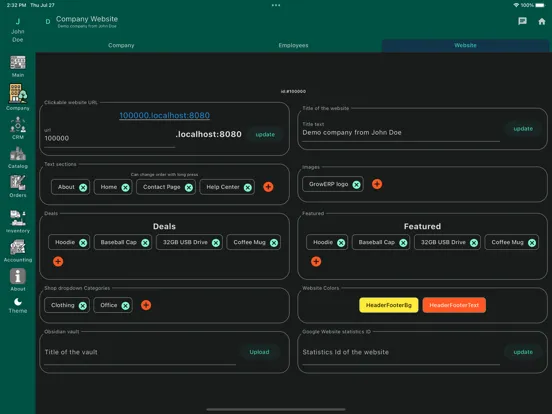Add a new text section
The image size is (552, 414).
tap(268, 187)
